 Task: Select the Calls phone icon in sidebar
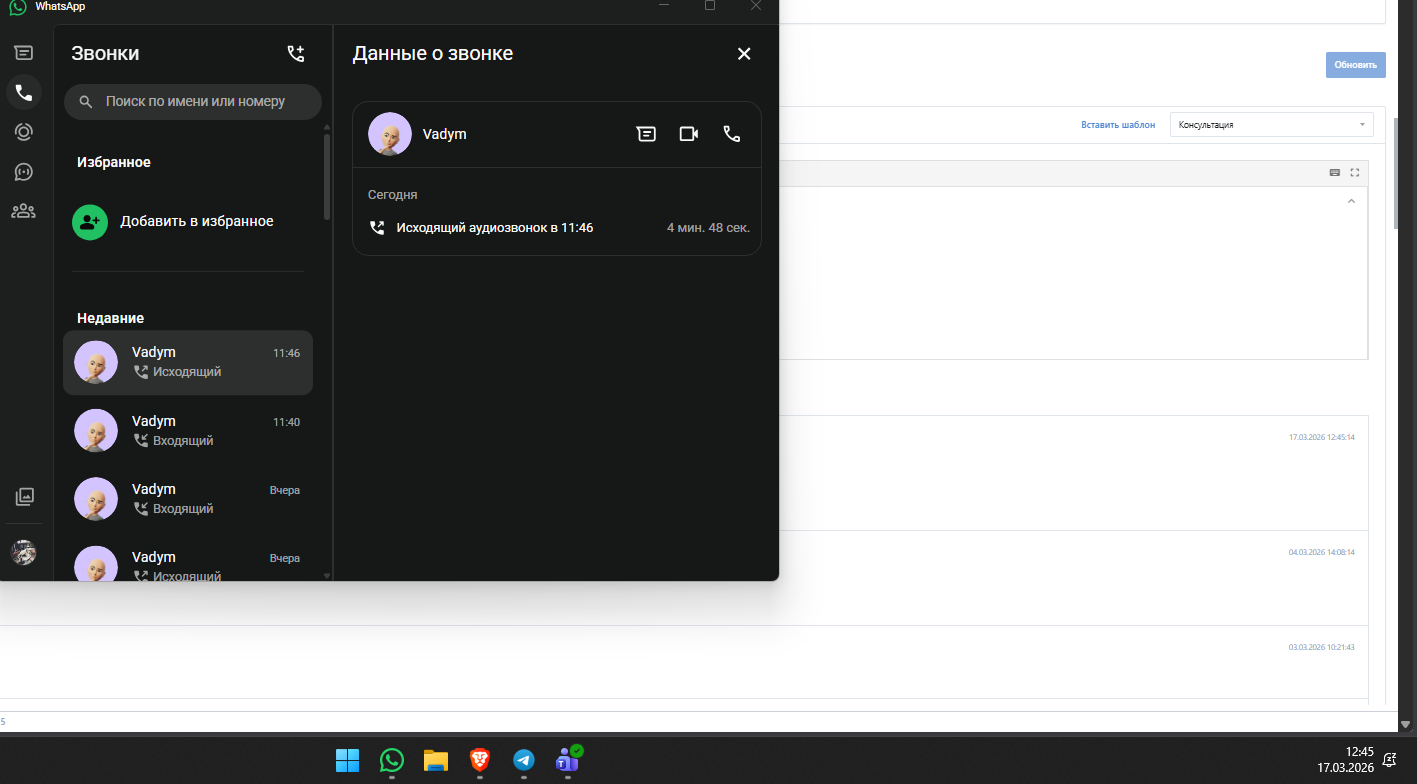pos(24,92)
